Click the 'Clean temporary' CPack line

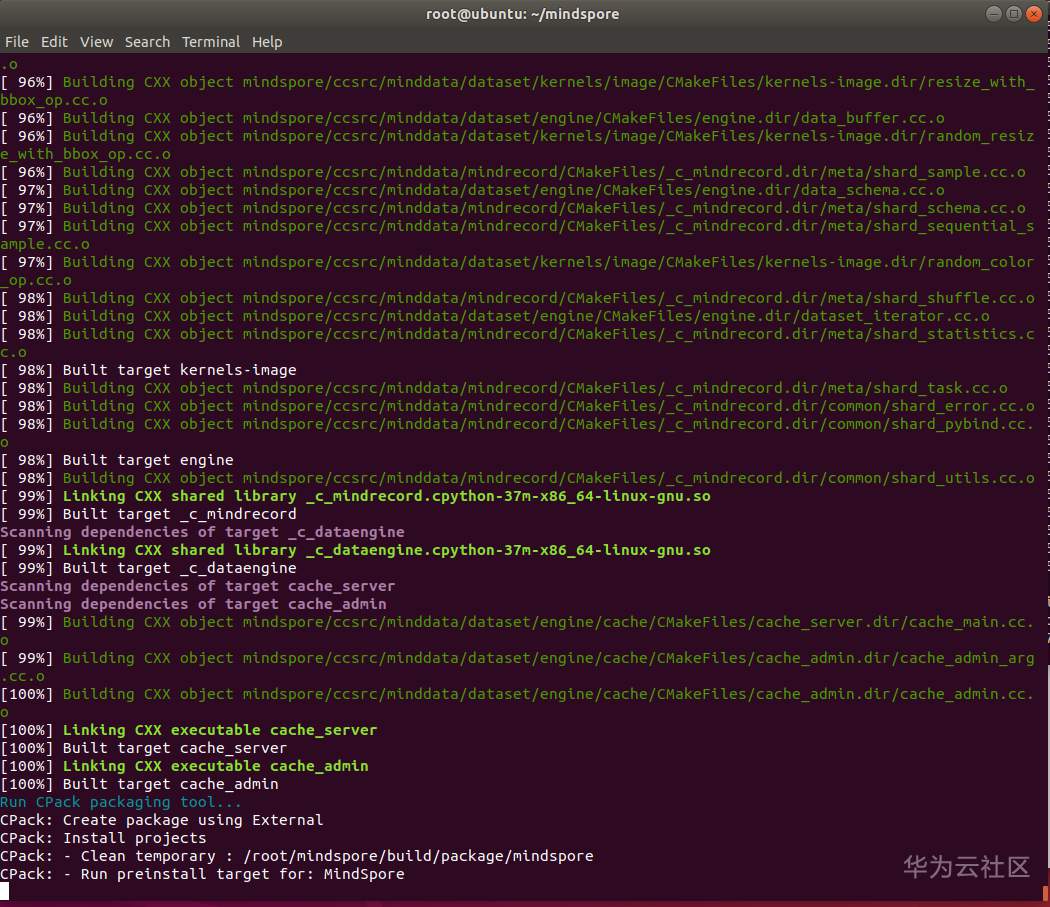(x=297, y=856)
